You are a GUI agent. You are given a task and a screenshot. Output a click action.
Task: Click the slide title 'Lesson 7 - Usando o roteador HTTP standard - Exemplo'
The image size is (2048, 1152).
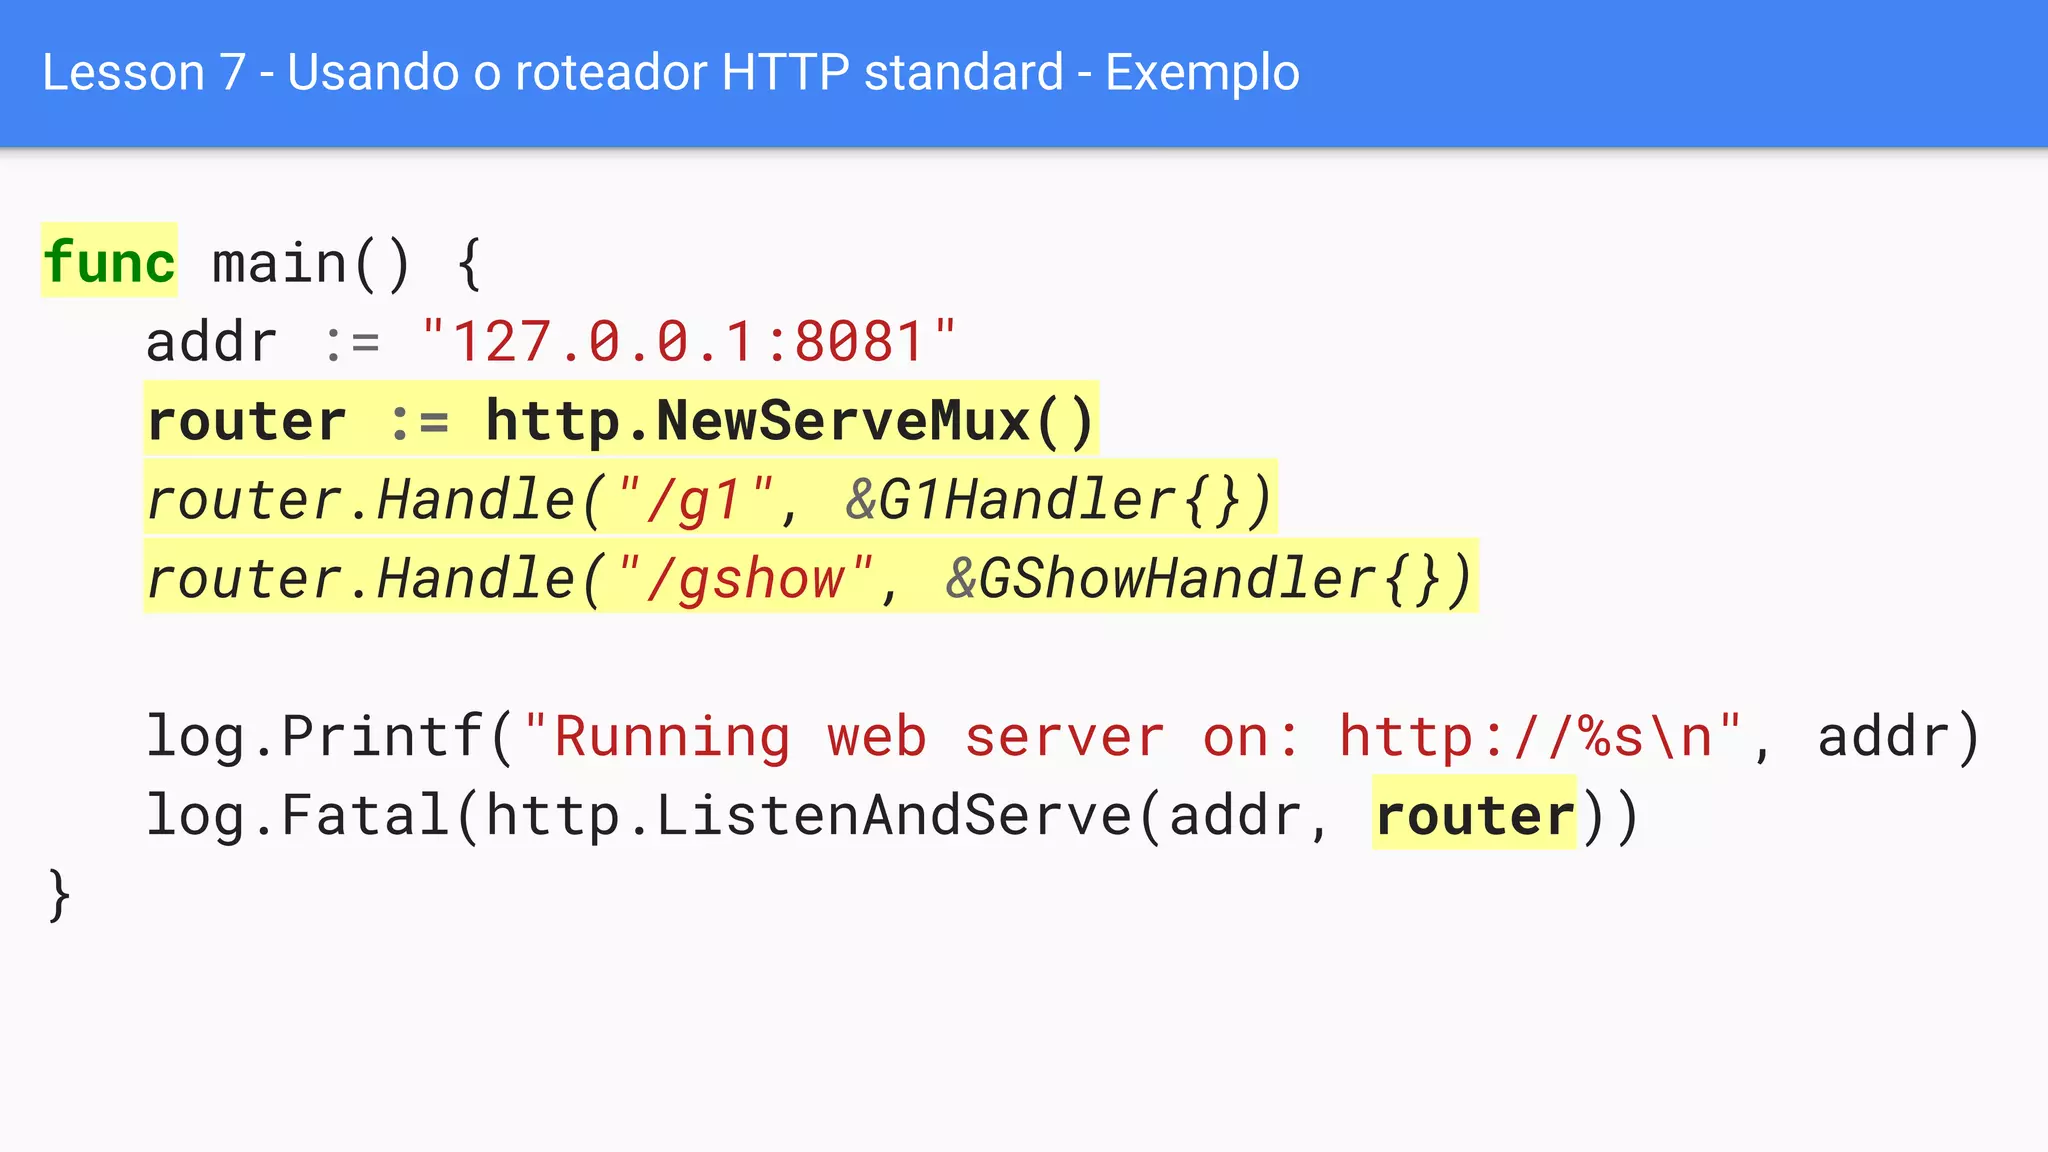pos(671,73)
